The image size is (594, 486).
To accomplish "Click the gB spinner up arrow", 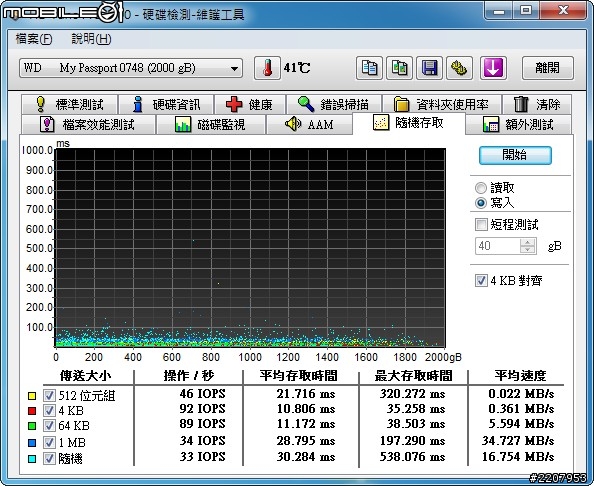I will (x=527, y=242).
